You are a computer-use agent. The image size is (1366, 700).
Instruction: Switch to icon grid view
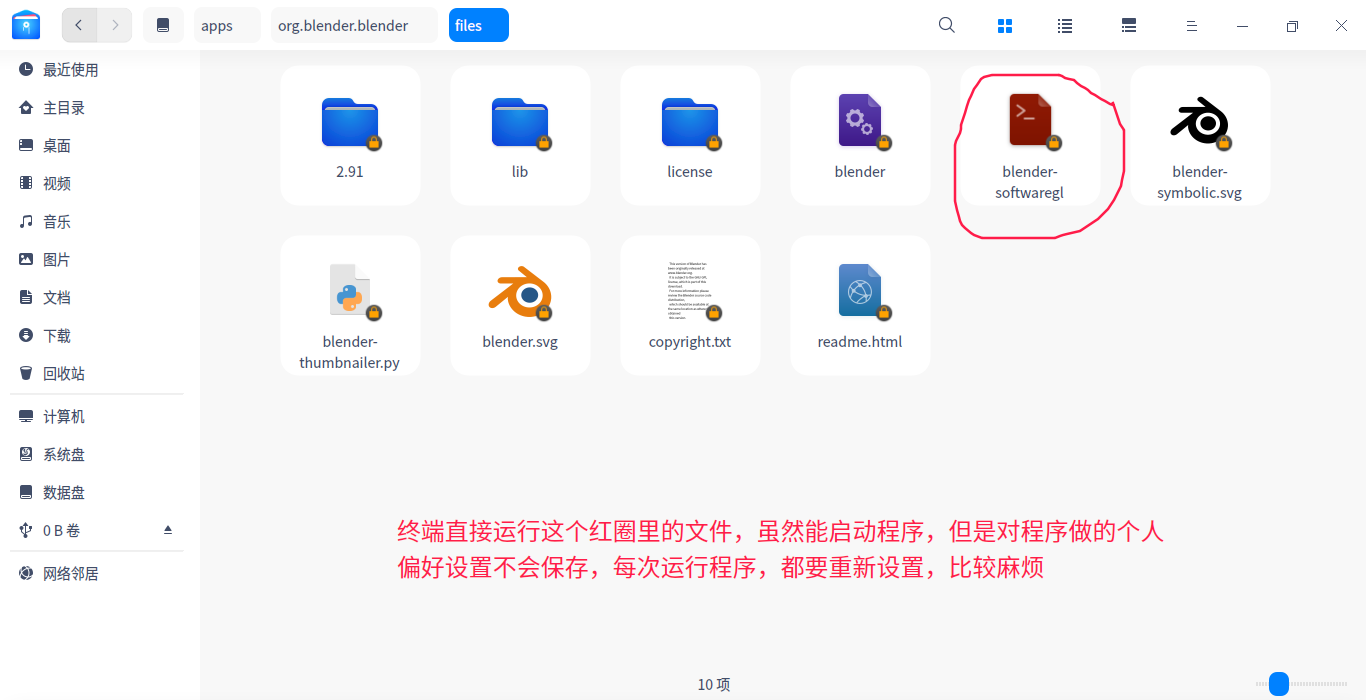(1005, 26)
